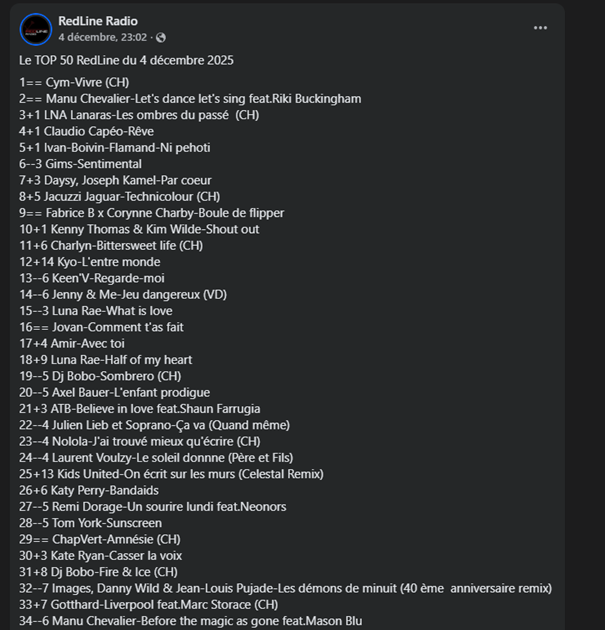Click the public audience globe icon
The image size is (605, 630).
(x=161, y=38)
